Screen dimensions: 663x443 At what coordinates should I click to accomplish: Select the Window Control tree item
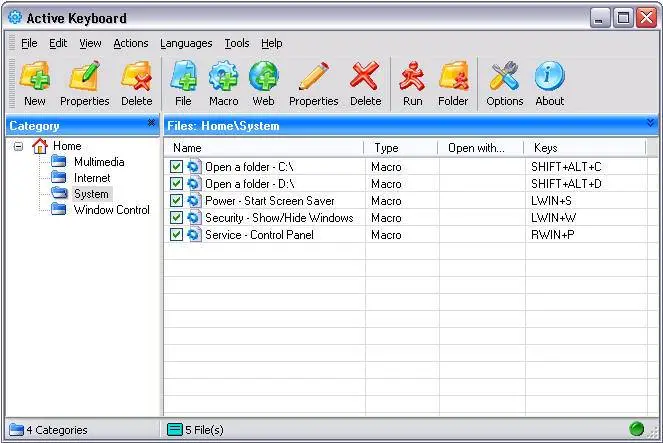(112, 210)
